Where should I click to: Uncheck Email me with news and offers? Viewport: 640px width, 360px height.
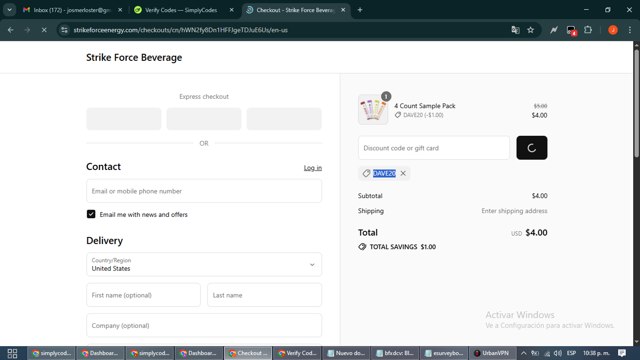pos(91,214)
